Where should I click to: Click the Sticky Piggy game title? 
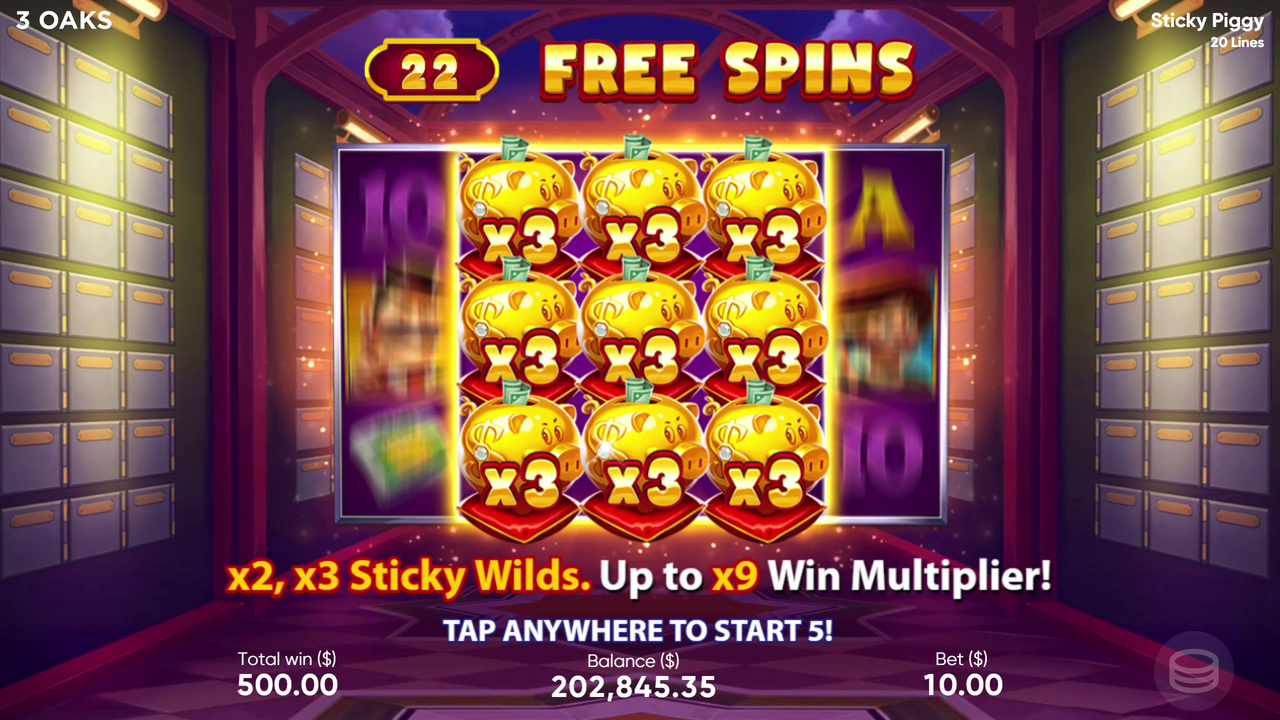(1207, 21)
